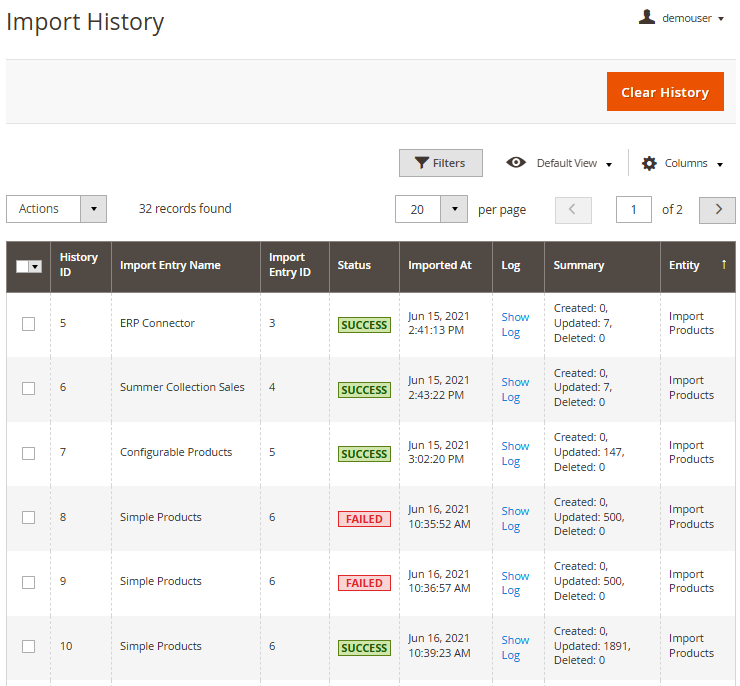
Task: Open the Default View dropdown
Action: pyautogui.click(x=574, y=163)
